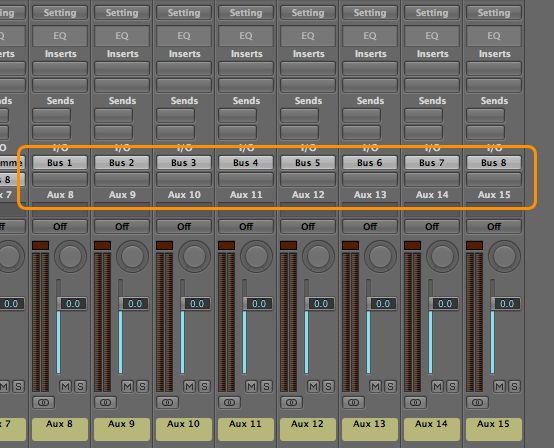Click the first Insert slot on Aux 12
554x448 pixels.
click(308, 68)
